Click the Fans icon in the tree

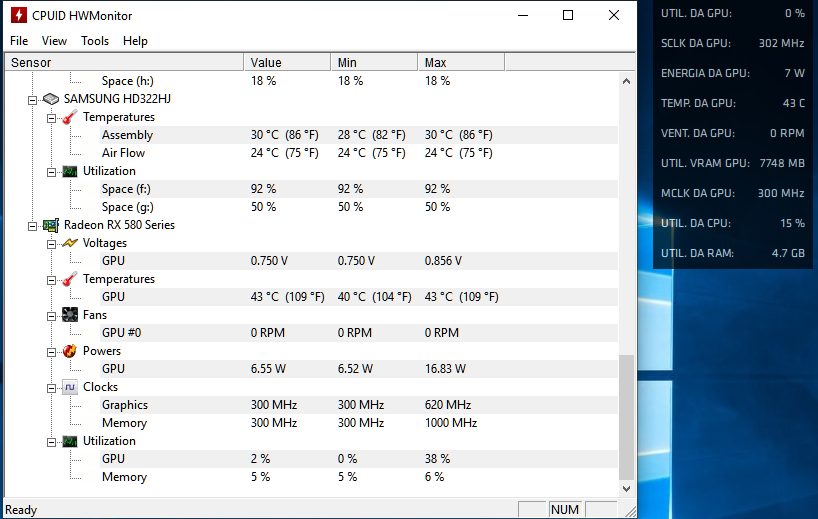(x=70, y=315)
